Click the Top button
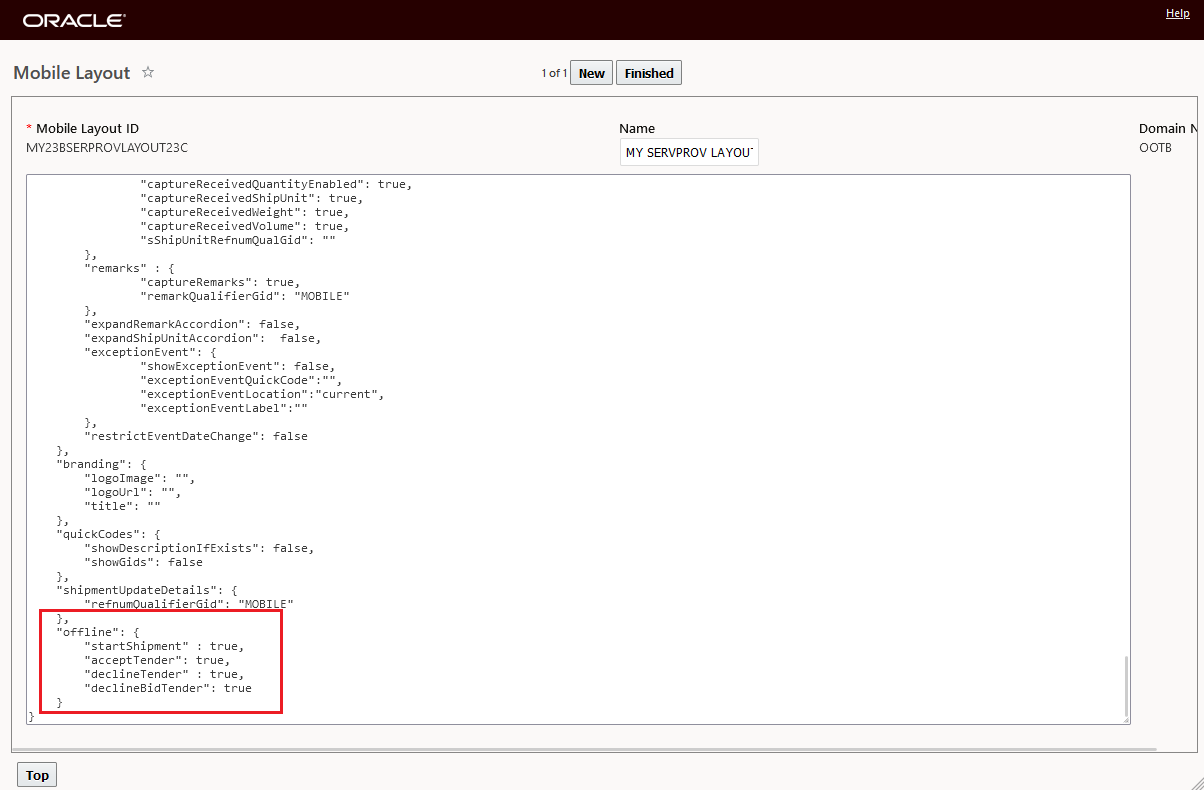 [37, 775]
